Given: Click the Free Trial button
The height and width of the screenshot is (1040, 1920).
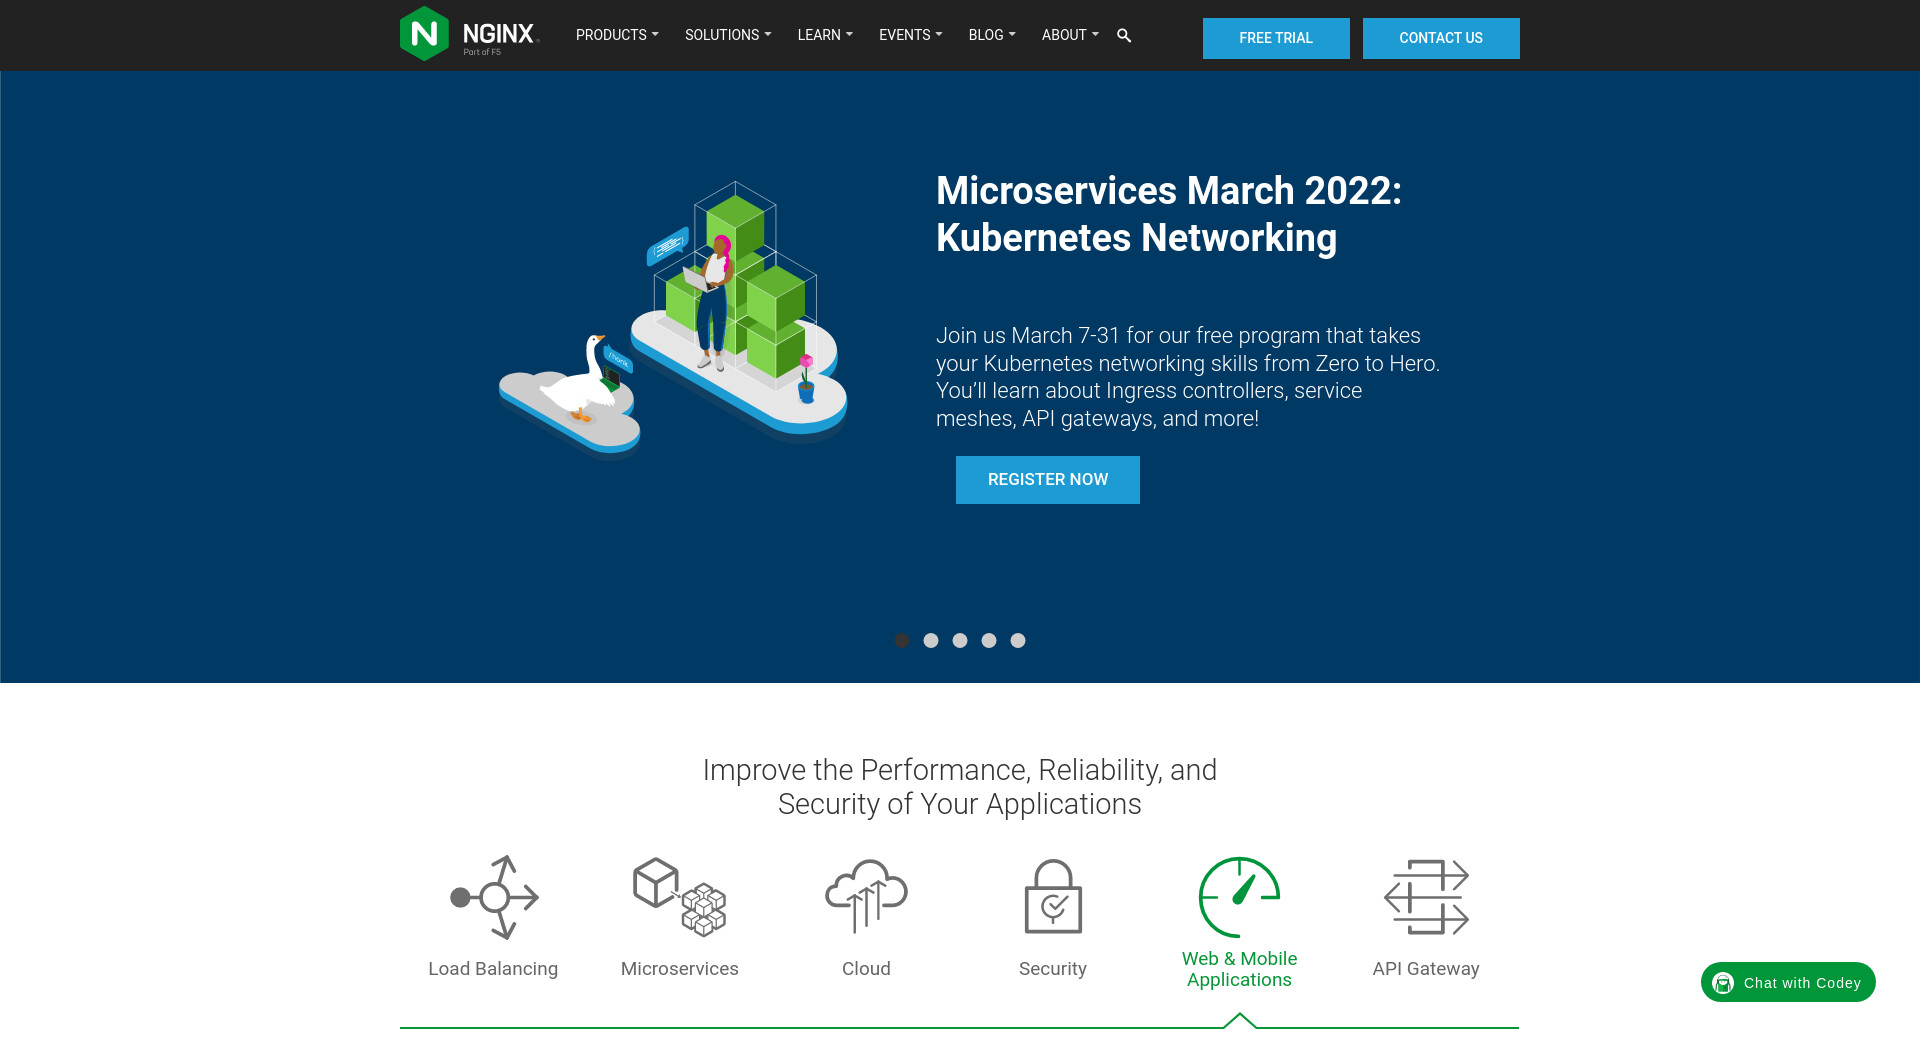Looking at the screenshot, I should [x=1275, y=38].
